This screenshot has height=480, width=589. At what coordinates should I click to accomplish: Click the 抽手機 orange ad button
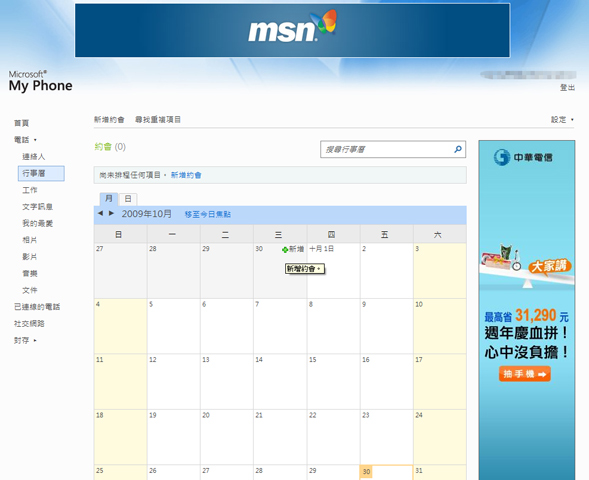click(524, 374)
